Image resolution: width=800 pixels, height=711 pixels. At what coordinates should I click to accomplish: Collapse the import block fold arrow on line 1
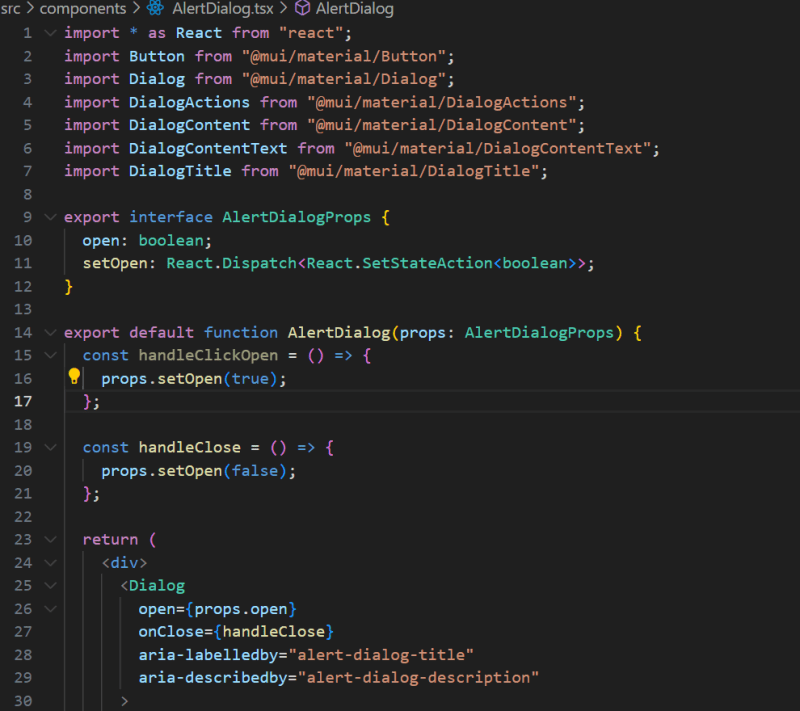pos(51,33)
